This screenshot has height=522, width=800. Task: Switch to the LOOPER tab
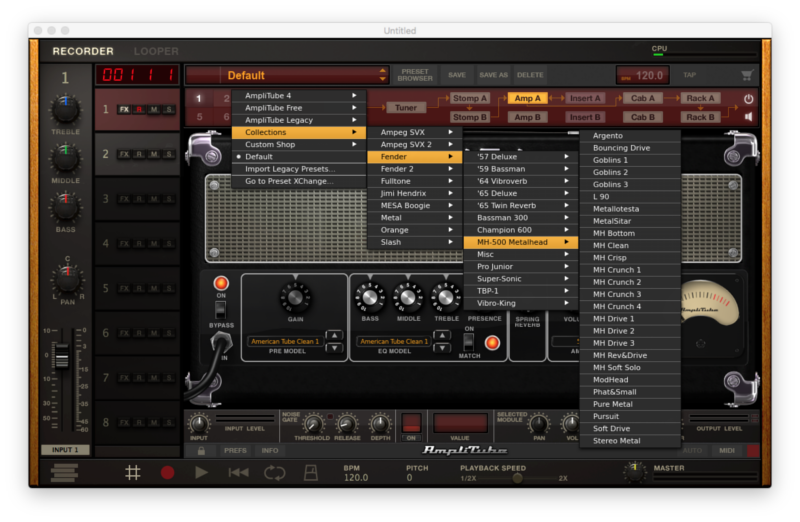pos(156,51)
